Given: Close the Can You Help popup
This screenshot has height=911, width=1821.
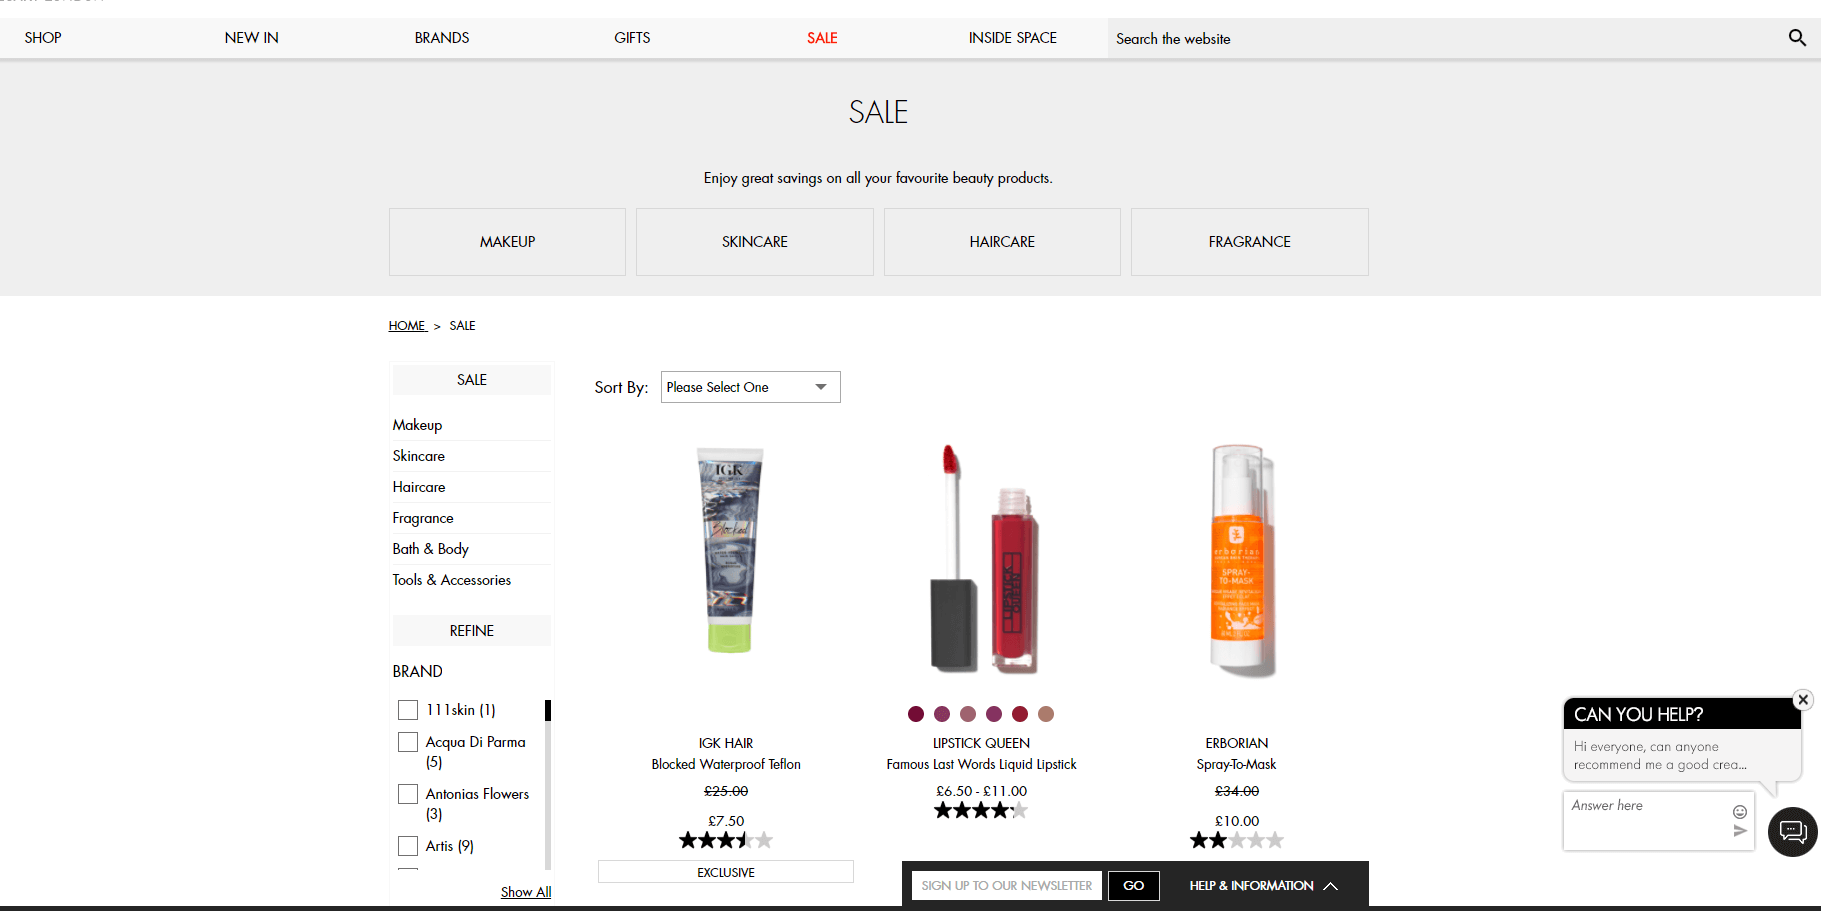Looking at the screenshot, I should (x=1803, y=700).
